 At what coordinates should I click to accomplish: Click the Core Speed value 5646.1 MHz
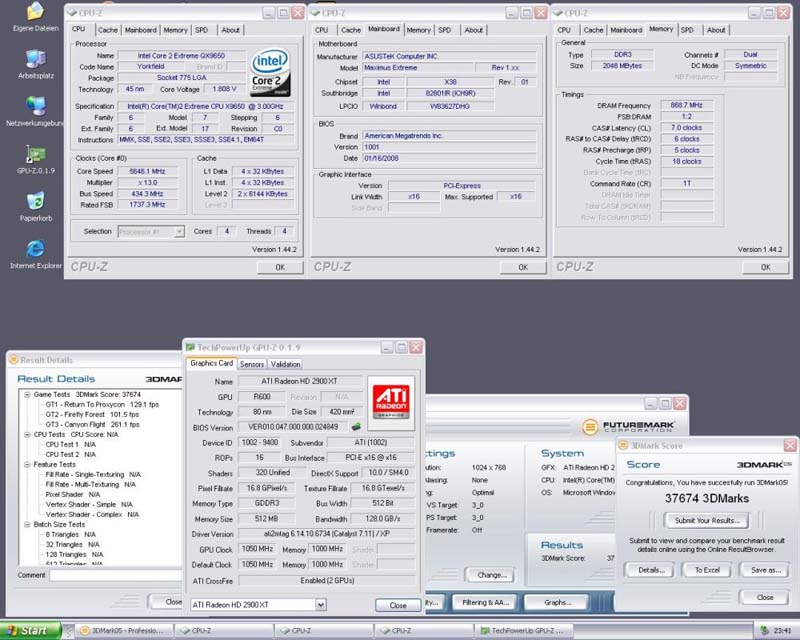pyautogui.click(x=147, y=171)
